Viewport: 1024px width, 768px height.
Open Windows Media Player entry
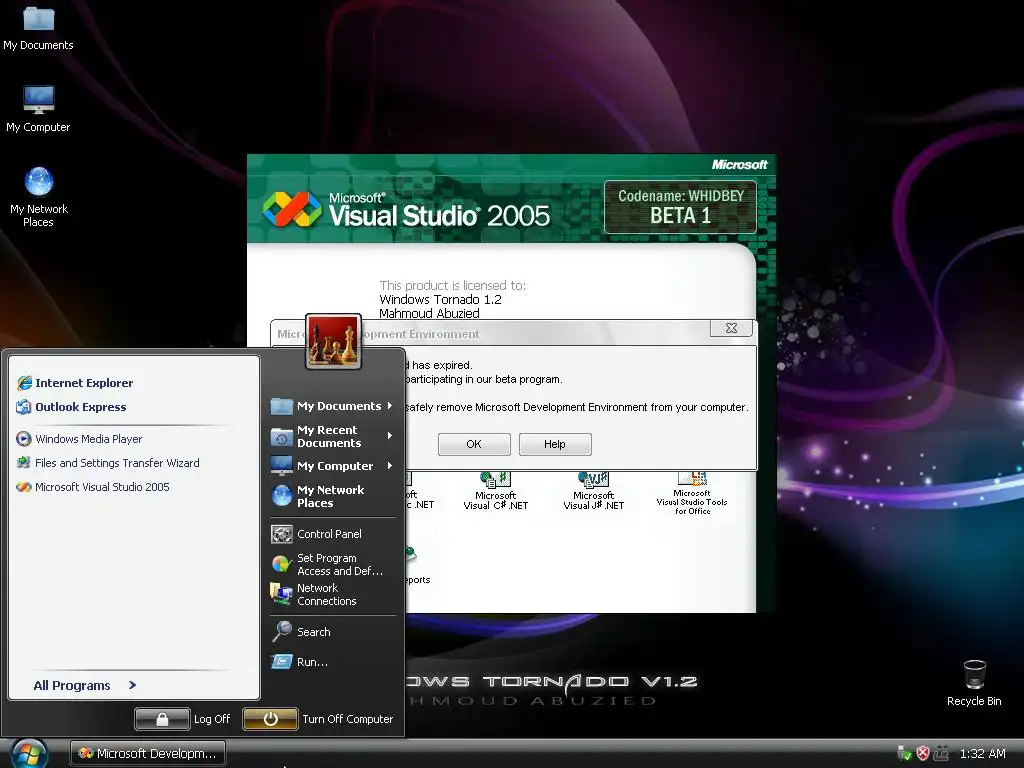pos(79,439)
